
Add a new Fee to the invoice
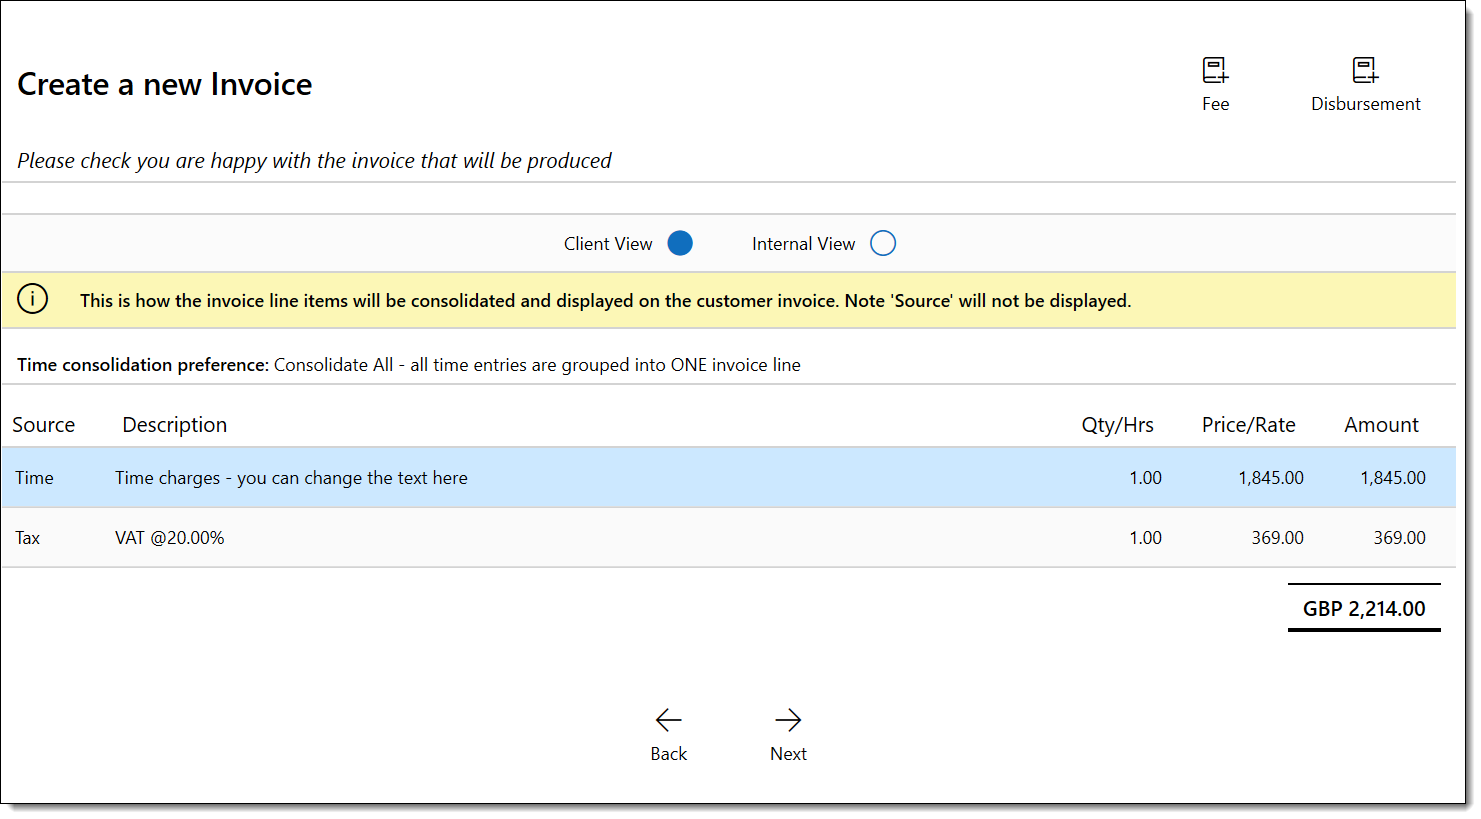pos(1215,82)
